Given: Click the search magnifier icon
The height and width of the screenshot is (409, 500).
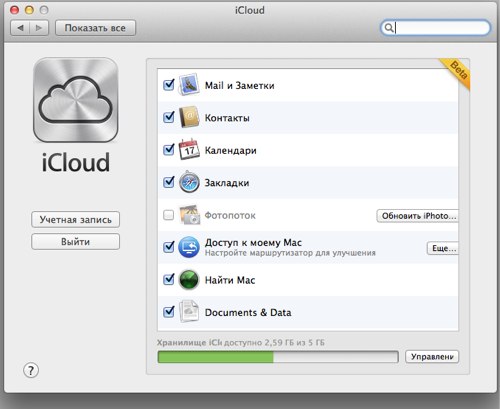Looking at the screenshot, I should point(389,28).
